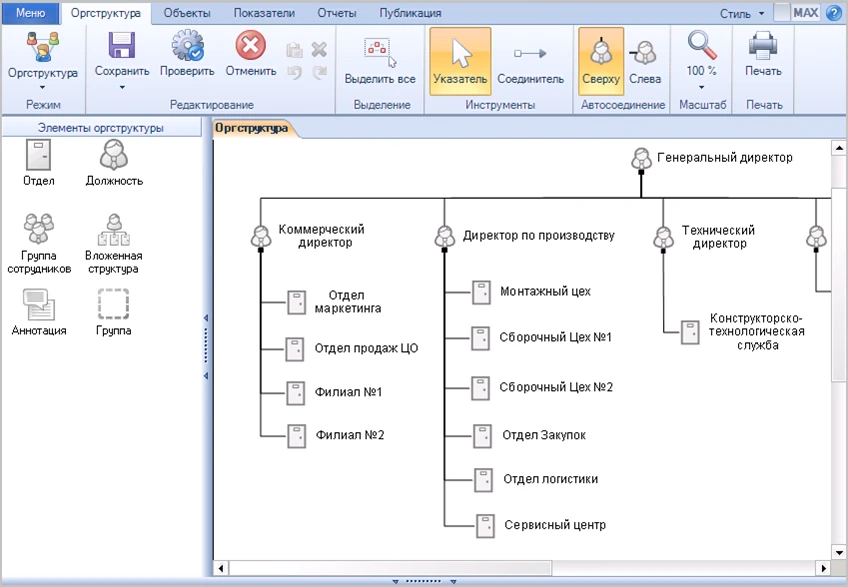The width and height of the screenshot is (848, 587).
Task: Click the Сохранить (Save) floppy disk icon
Action: pyautogui.click(x=122, y=47)
